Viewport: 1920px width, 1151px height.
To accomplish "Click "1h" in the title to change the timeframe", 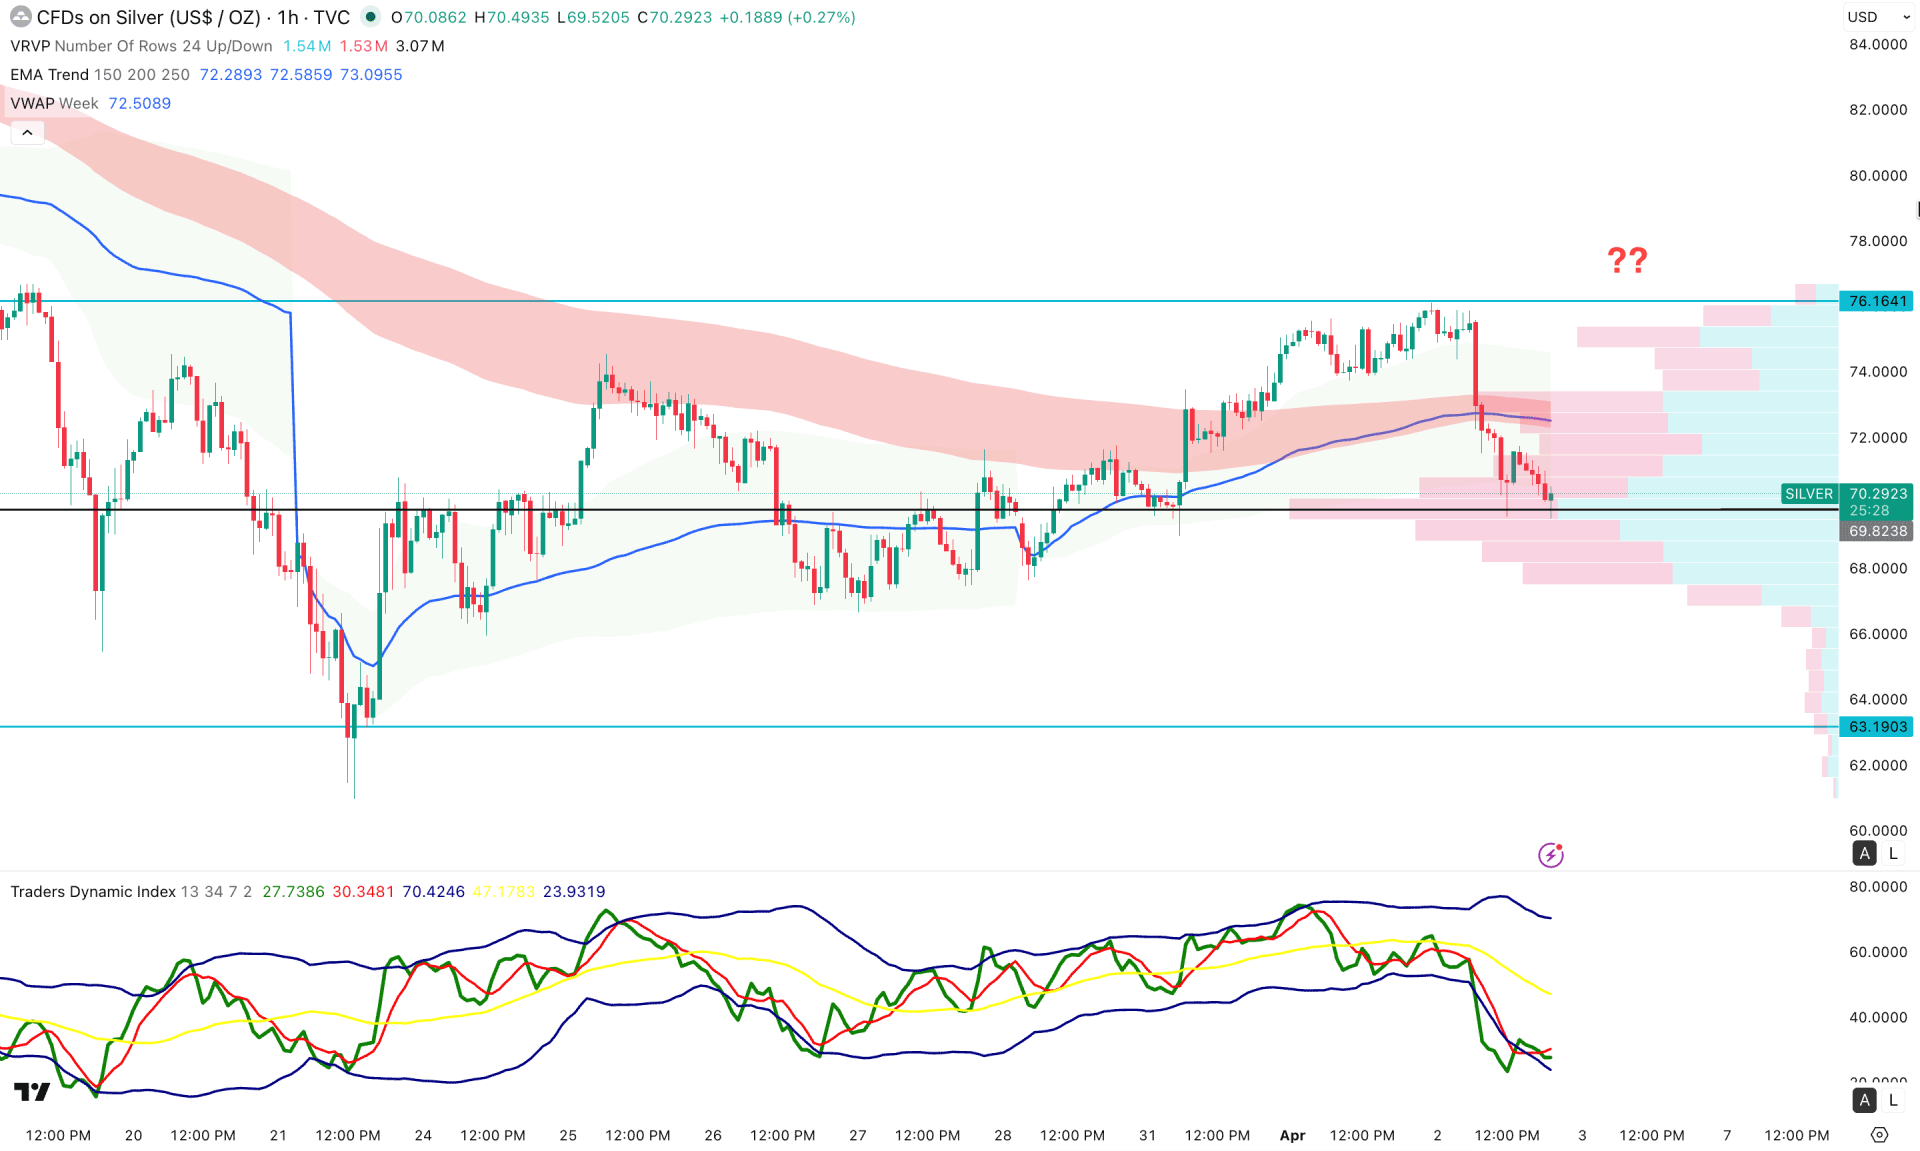I will [290, 17].
